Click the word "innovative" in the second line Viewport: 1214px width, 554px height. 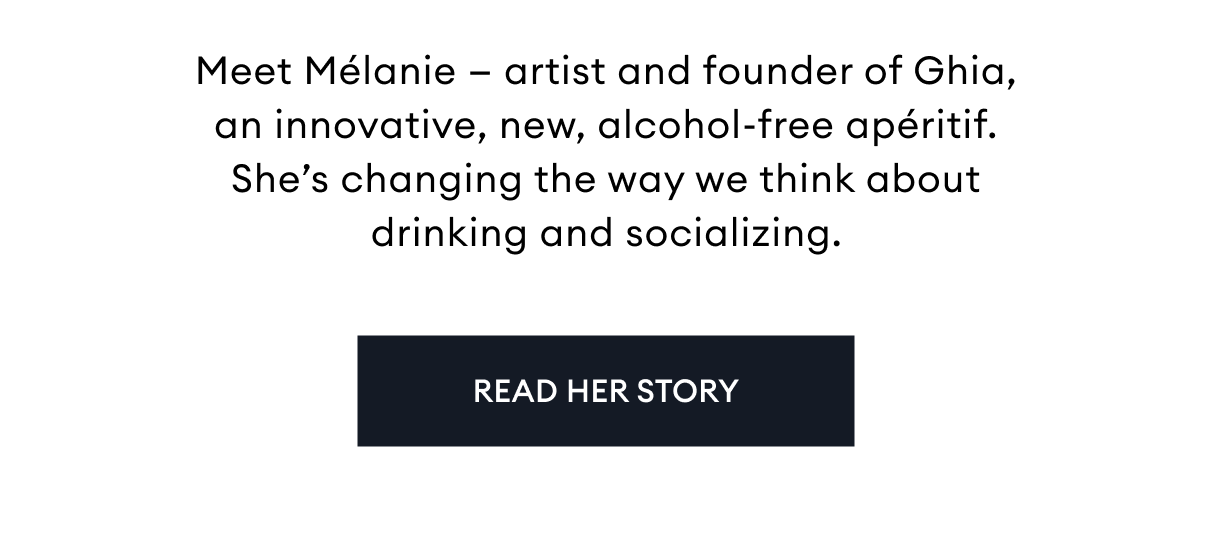pos(363,127)
